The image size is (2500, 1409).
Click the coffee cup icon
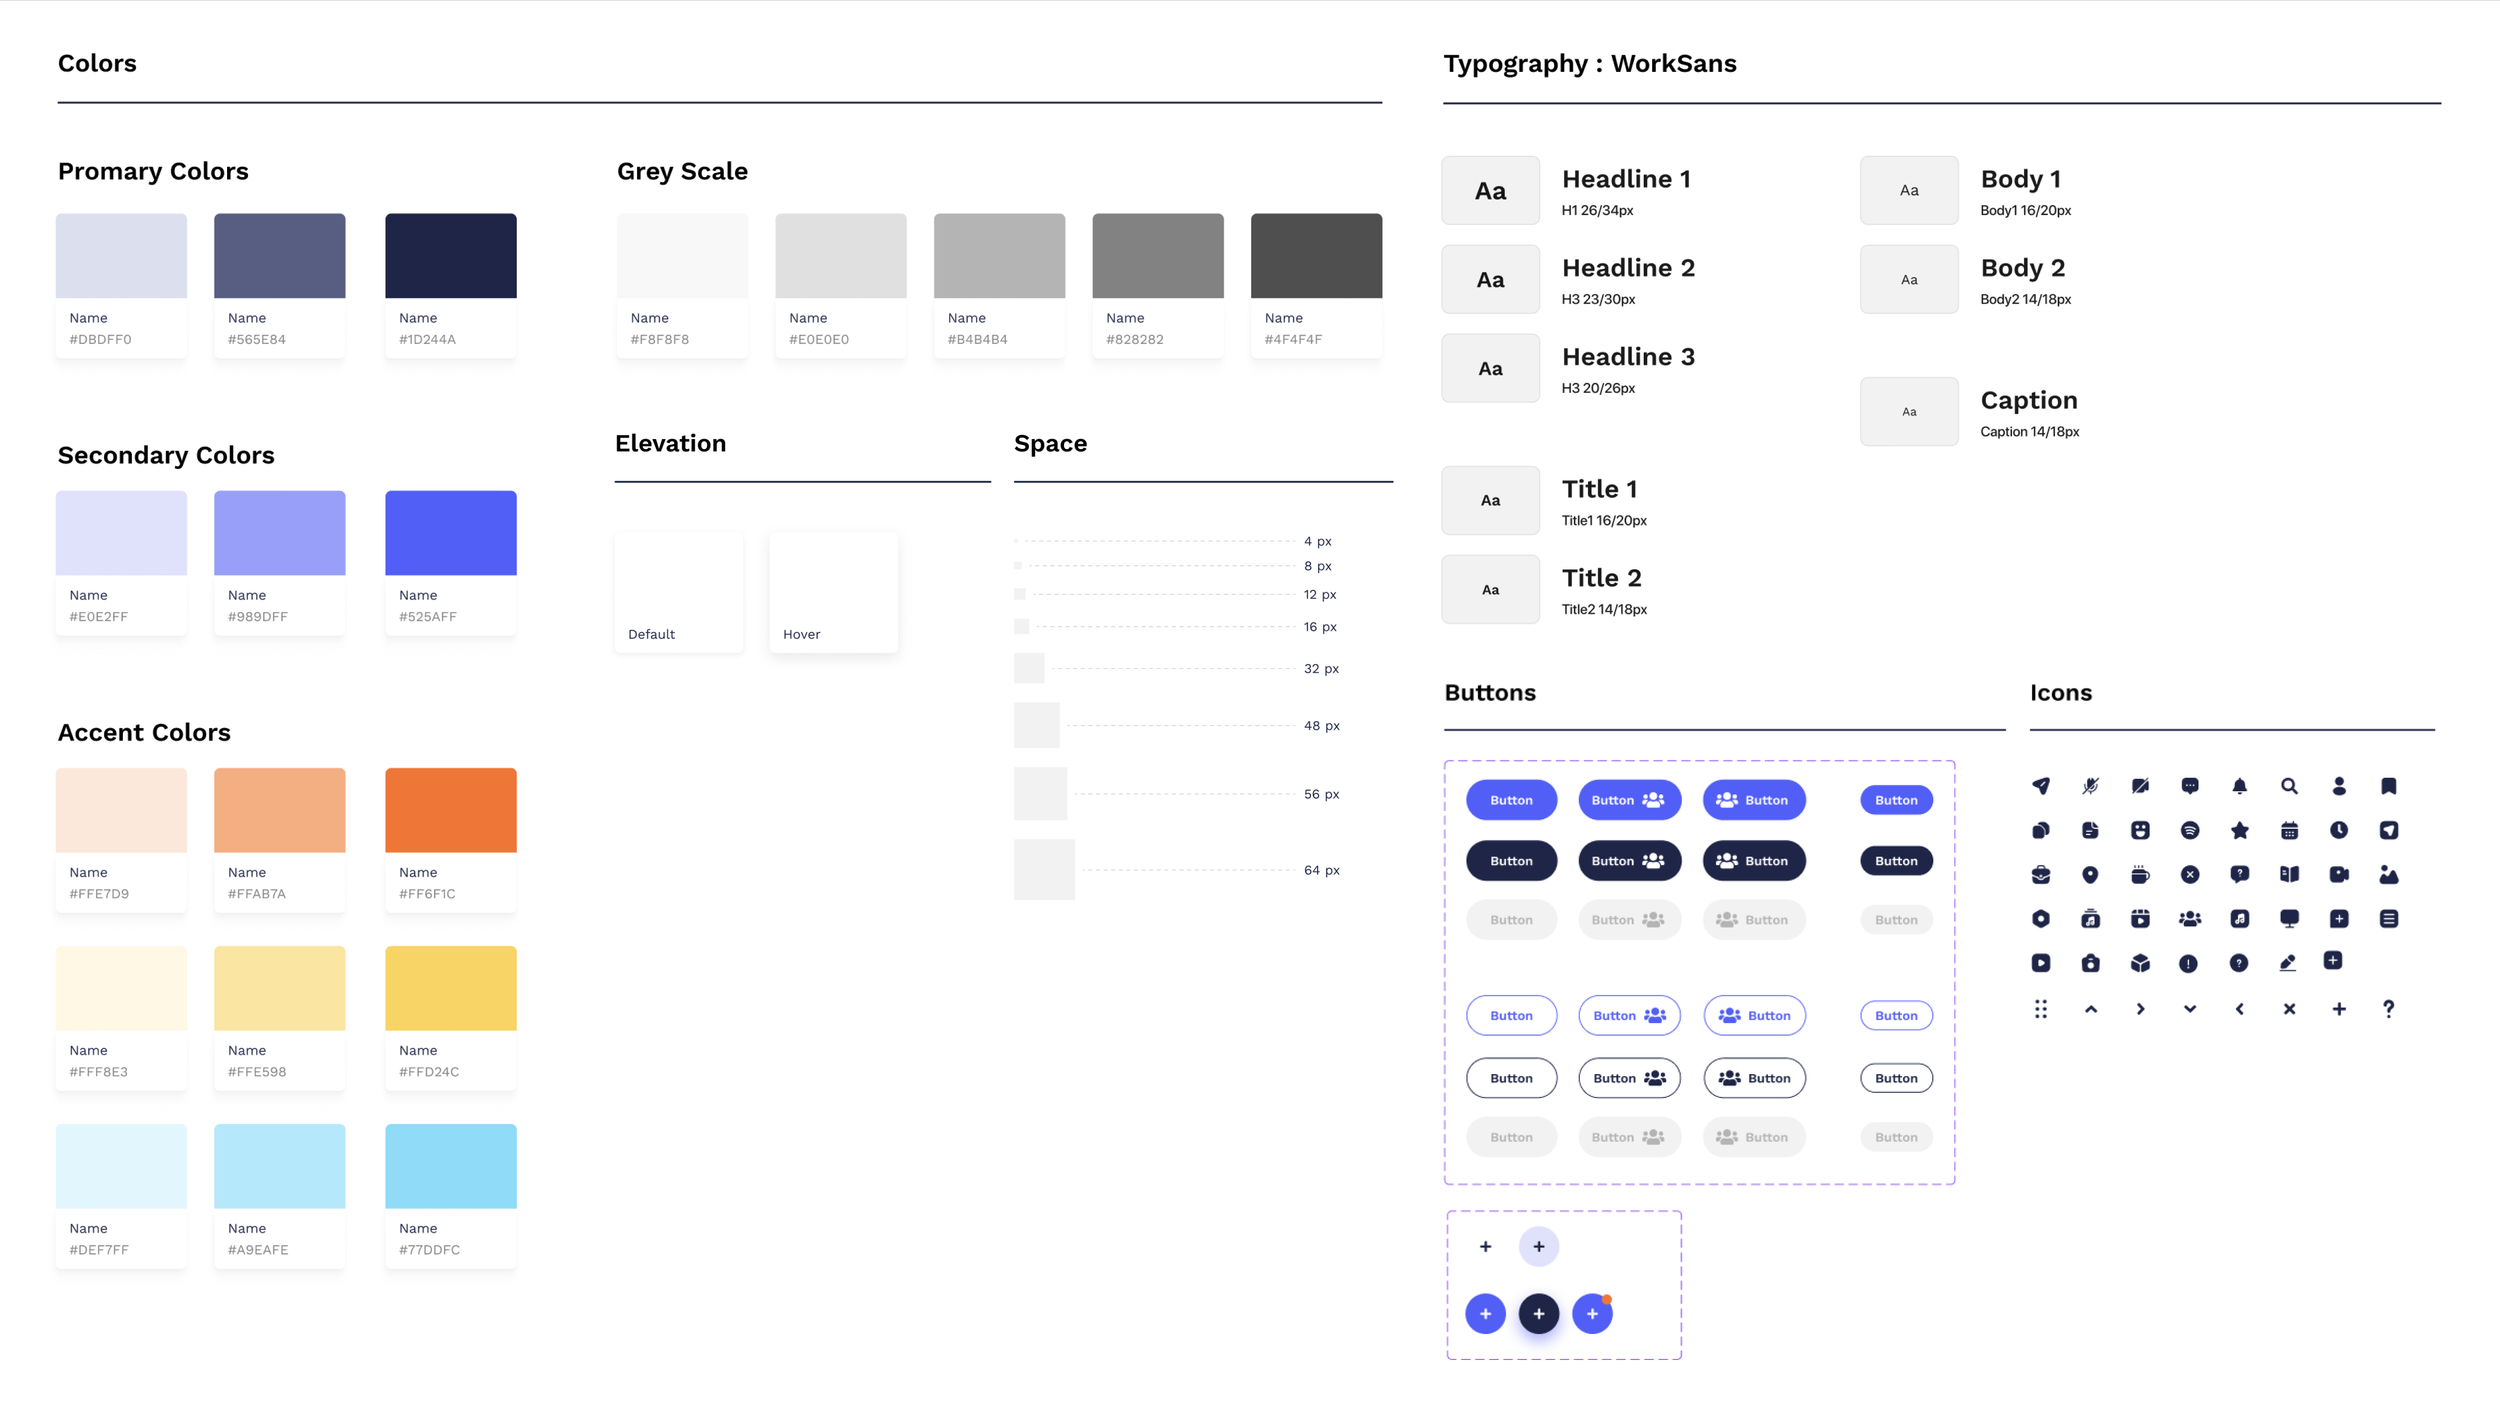(2140, 875)
